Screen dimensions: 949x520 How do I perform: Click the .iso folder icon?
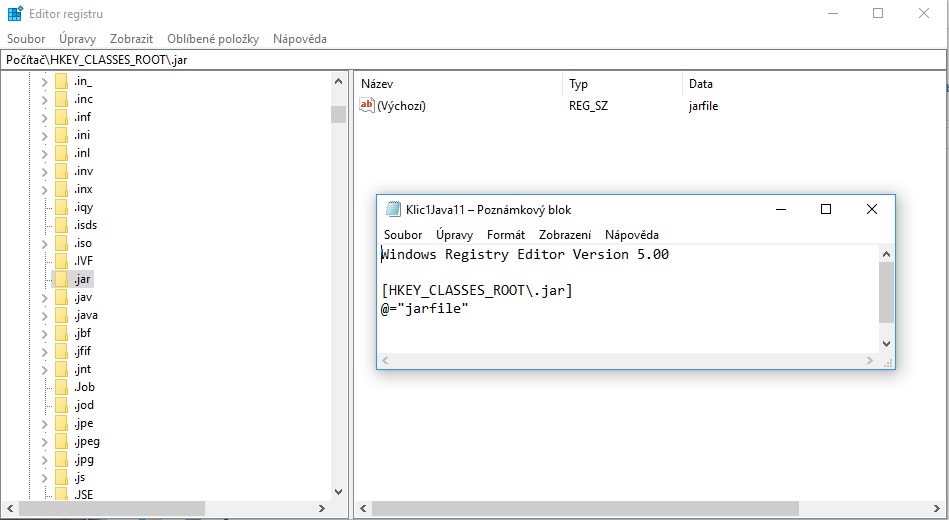[x=61, y=243]
